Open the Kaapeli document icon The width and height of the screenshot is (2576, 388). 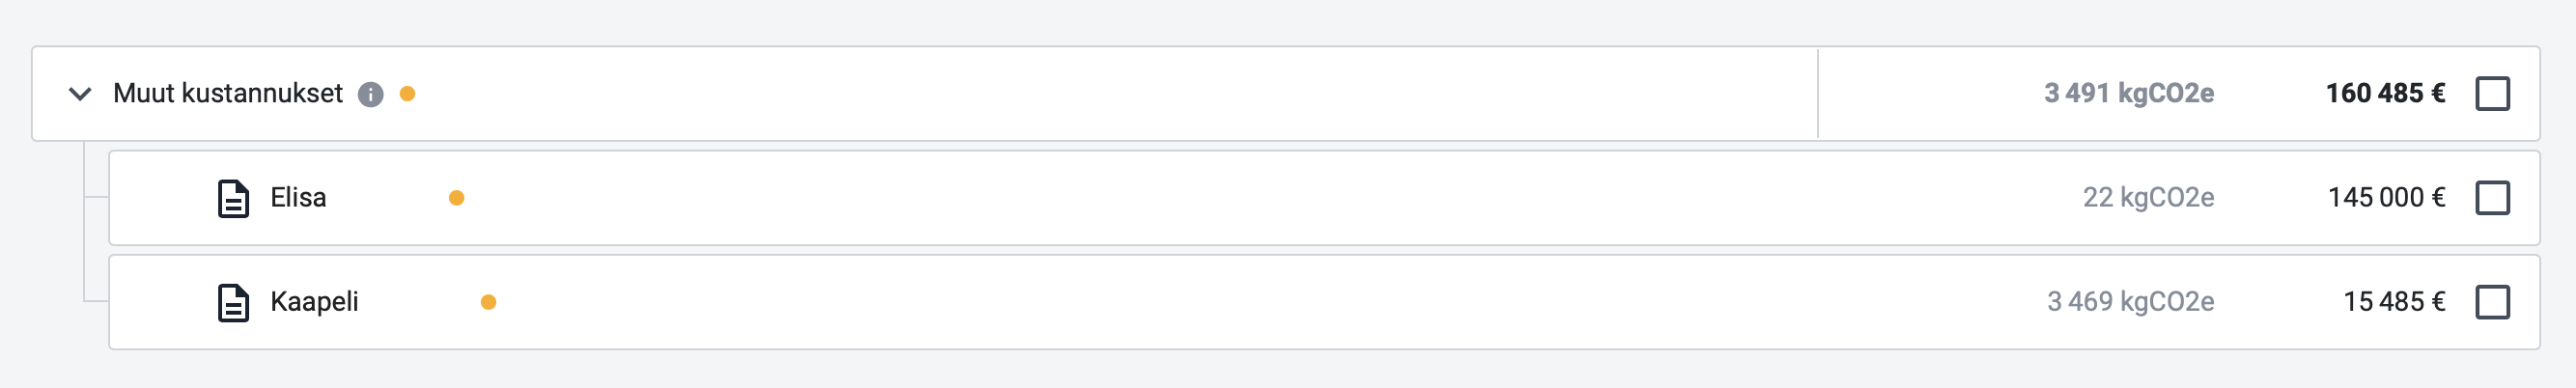click(234, 302)
